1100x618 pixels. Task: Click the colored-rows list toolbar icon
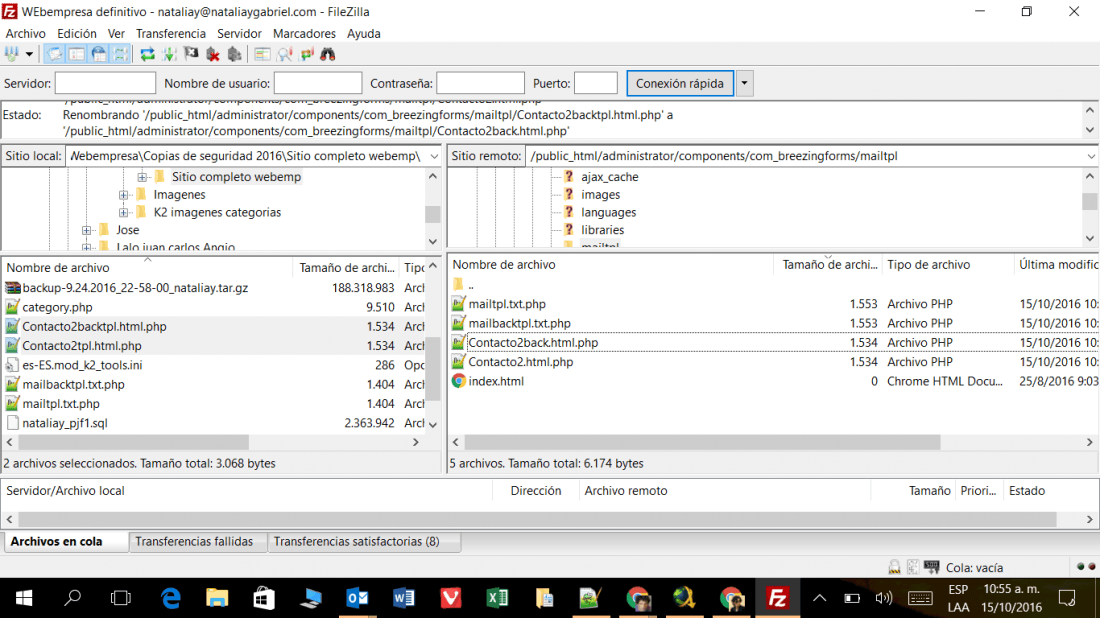[262, 54]
